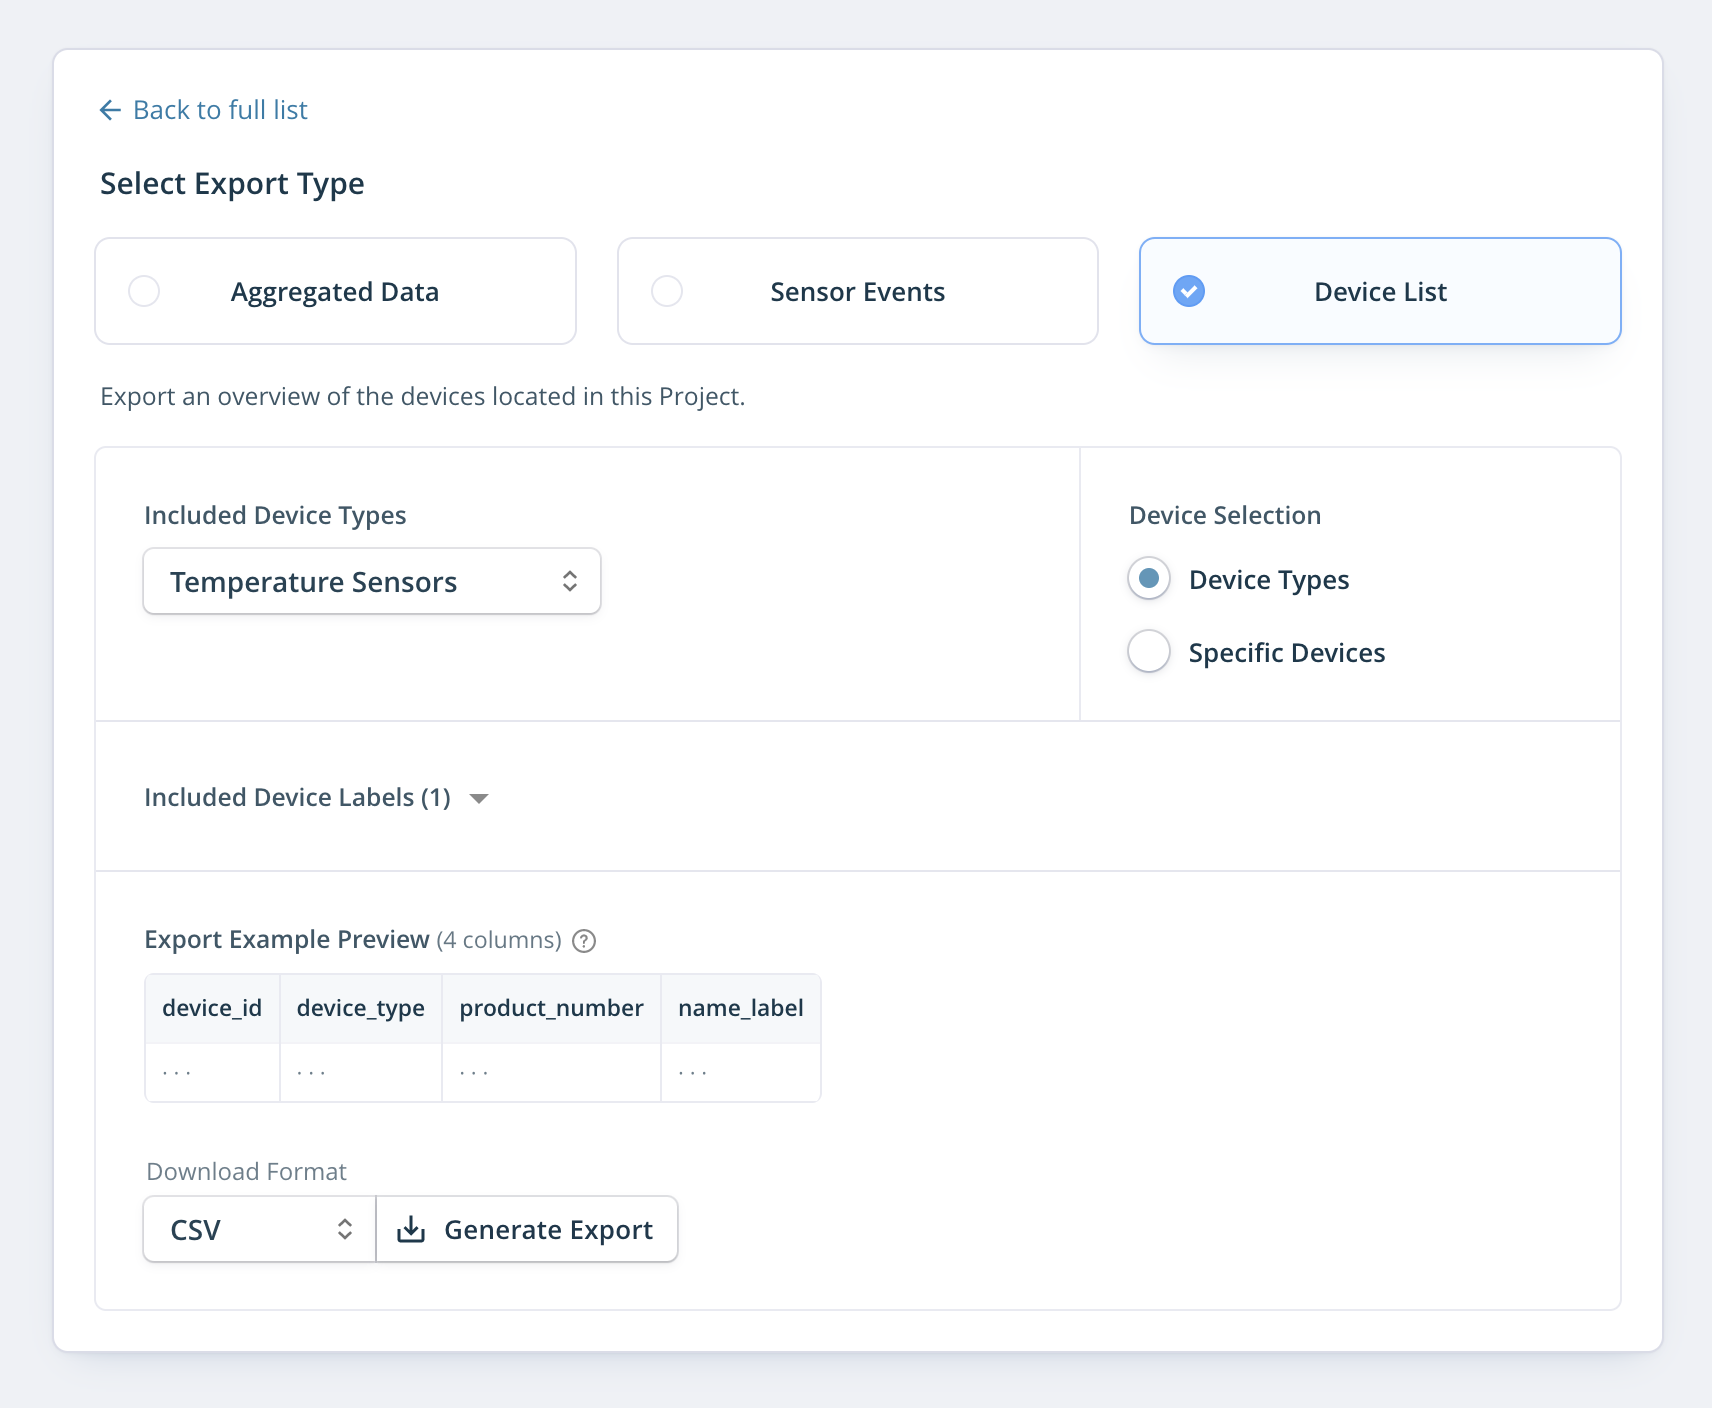Choose Specific Devices selection radio
This screenshot has width=1712, height=1408.
pos(1149,652)
